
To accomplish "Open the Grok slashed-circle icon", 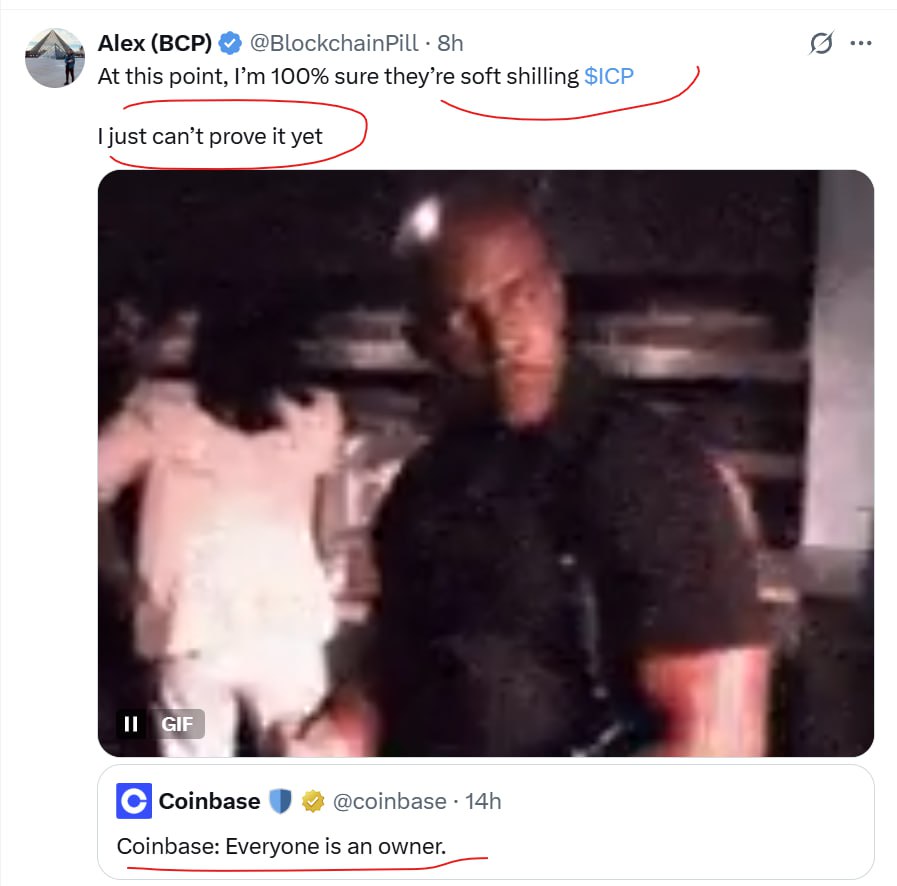I will point(821,44).
